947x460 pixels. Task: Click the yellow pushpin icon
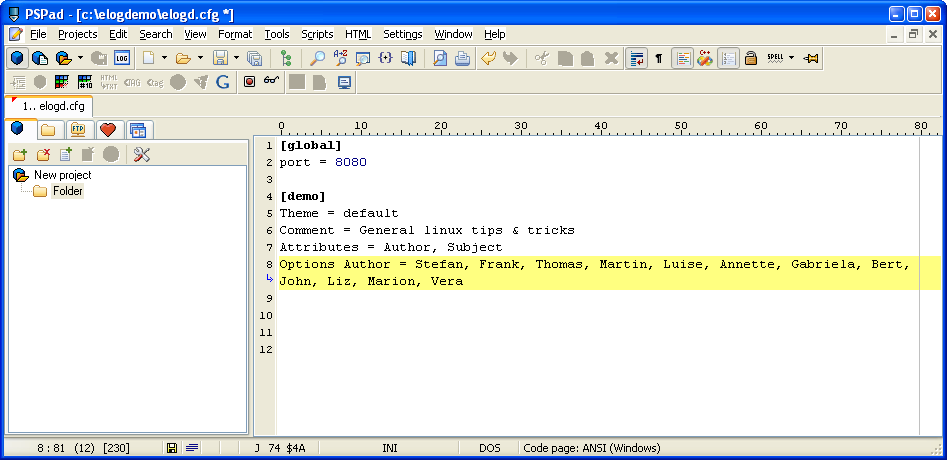pos(811,59)
